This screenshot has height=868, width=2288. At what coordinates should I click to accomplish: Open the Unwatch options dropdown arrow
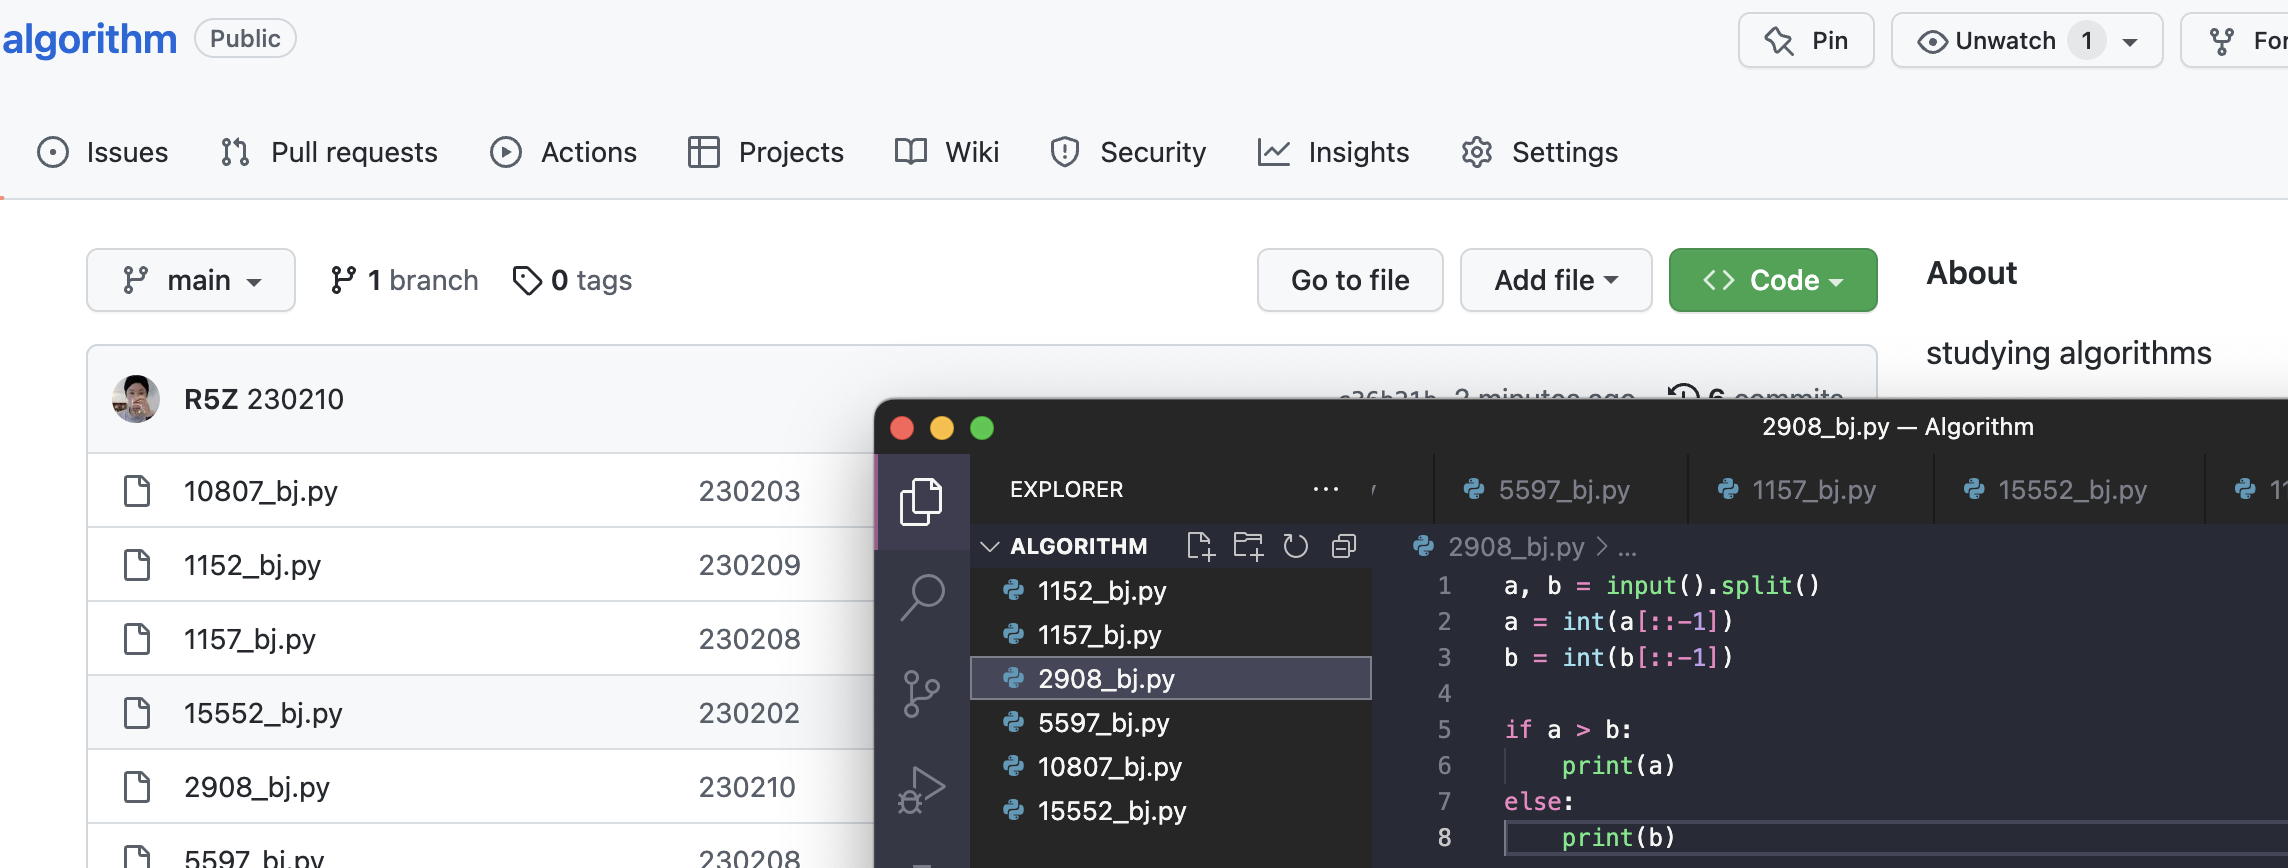(2130, 42)
